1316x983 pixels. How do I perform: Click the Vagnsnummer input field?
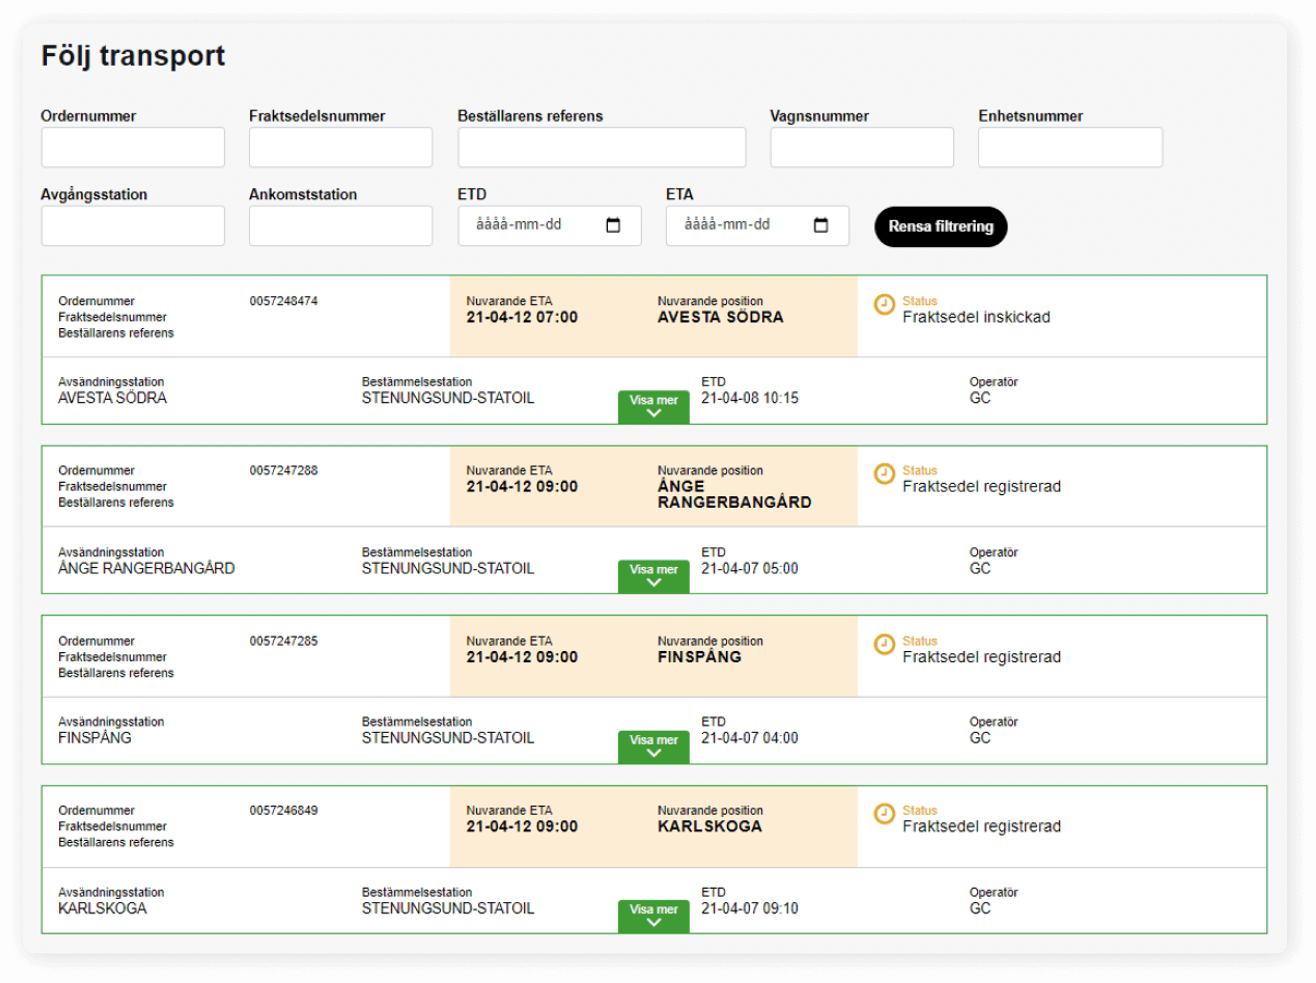pyautogui.click(x=861, y=147)
